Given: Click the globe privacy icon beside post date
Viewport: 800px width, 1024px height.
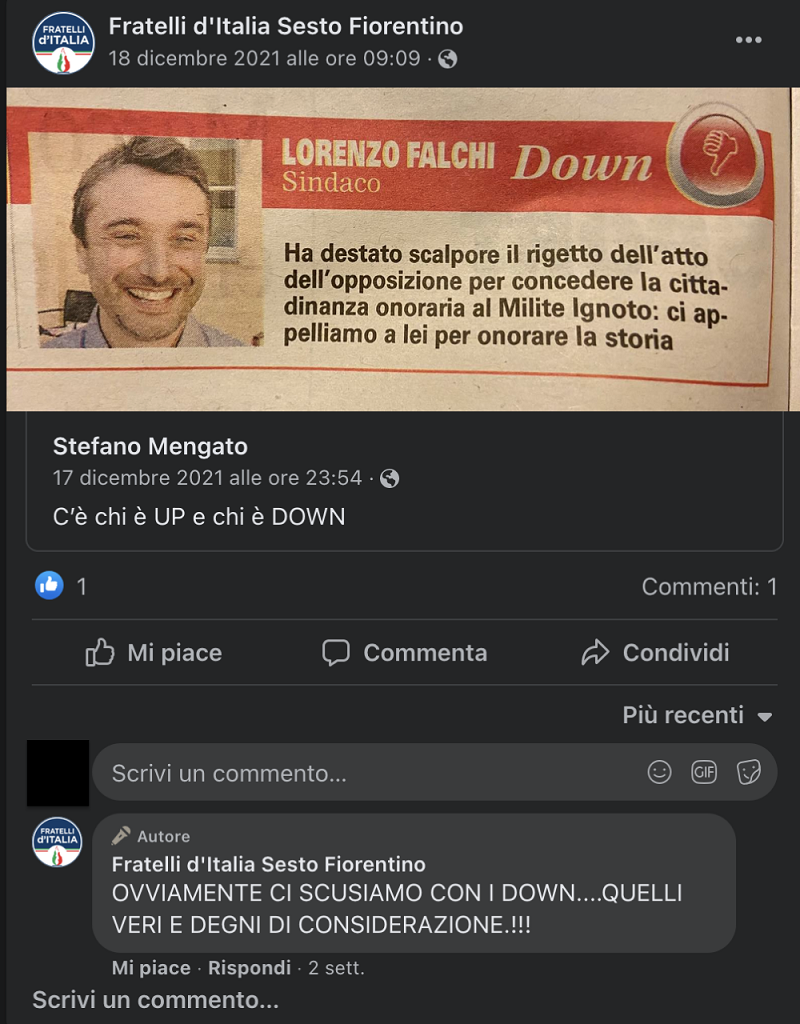Looking at the screenshot, I should [x=447, y=59].
